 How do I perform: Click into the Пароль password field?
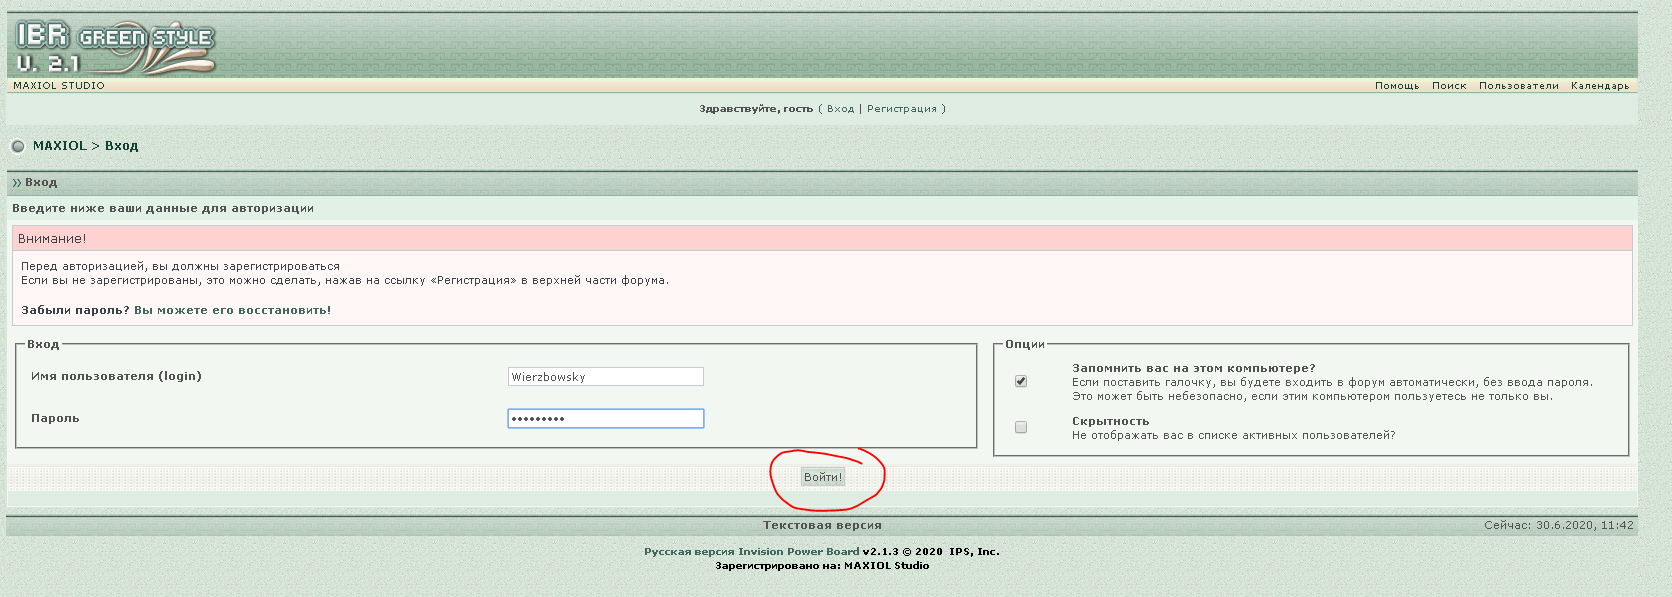point(605,419)
